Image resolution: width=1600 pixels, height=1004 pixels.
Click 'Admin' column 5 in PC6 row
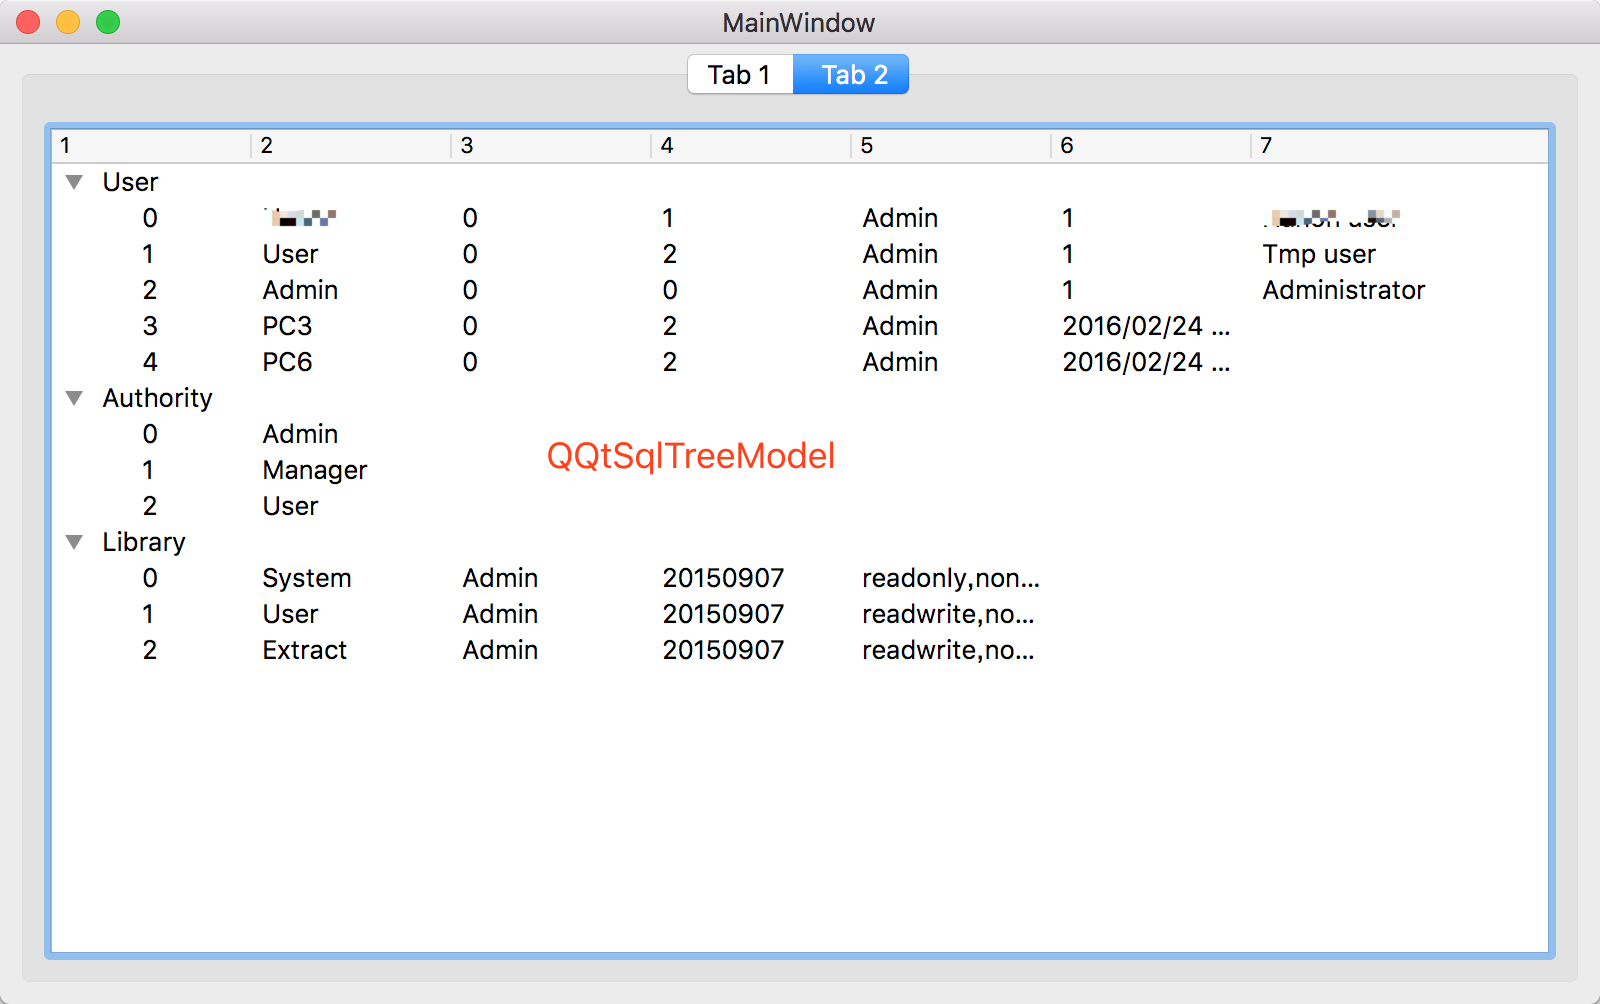click(900, 362)
